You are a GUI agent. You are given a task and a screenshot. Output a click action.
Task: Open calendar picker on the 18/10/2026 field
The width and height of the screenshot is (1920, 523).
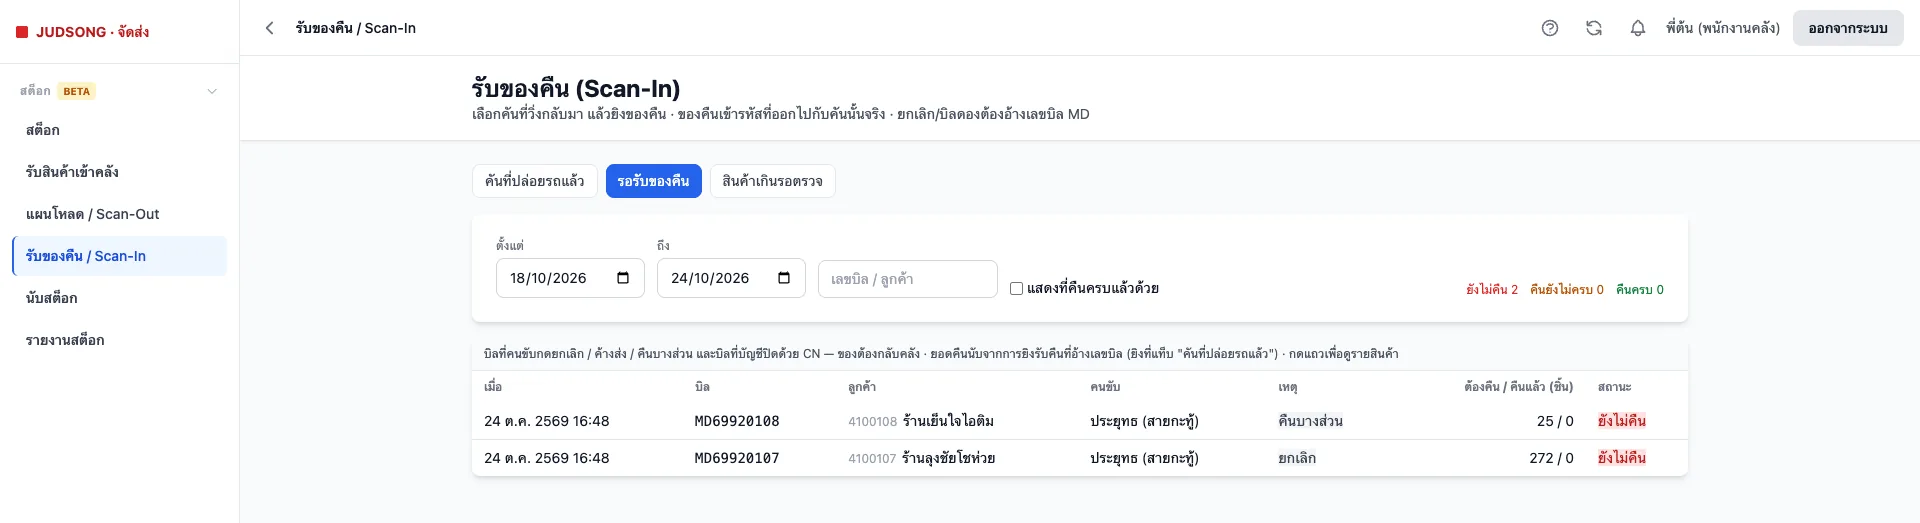(623, 278)
